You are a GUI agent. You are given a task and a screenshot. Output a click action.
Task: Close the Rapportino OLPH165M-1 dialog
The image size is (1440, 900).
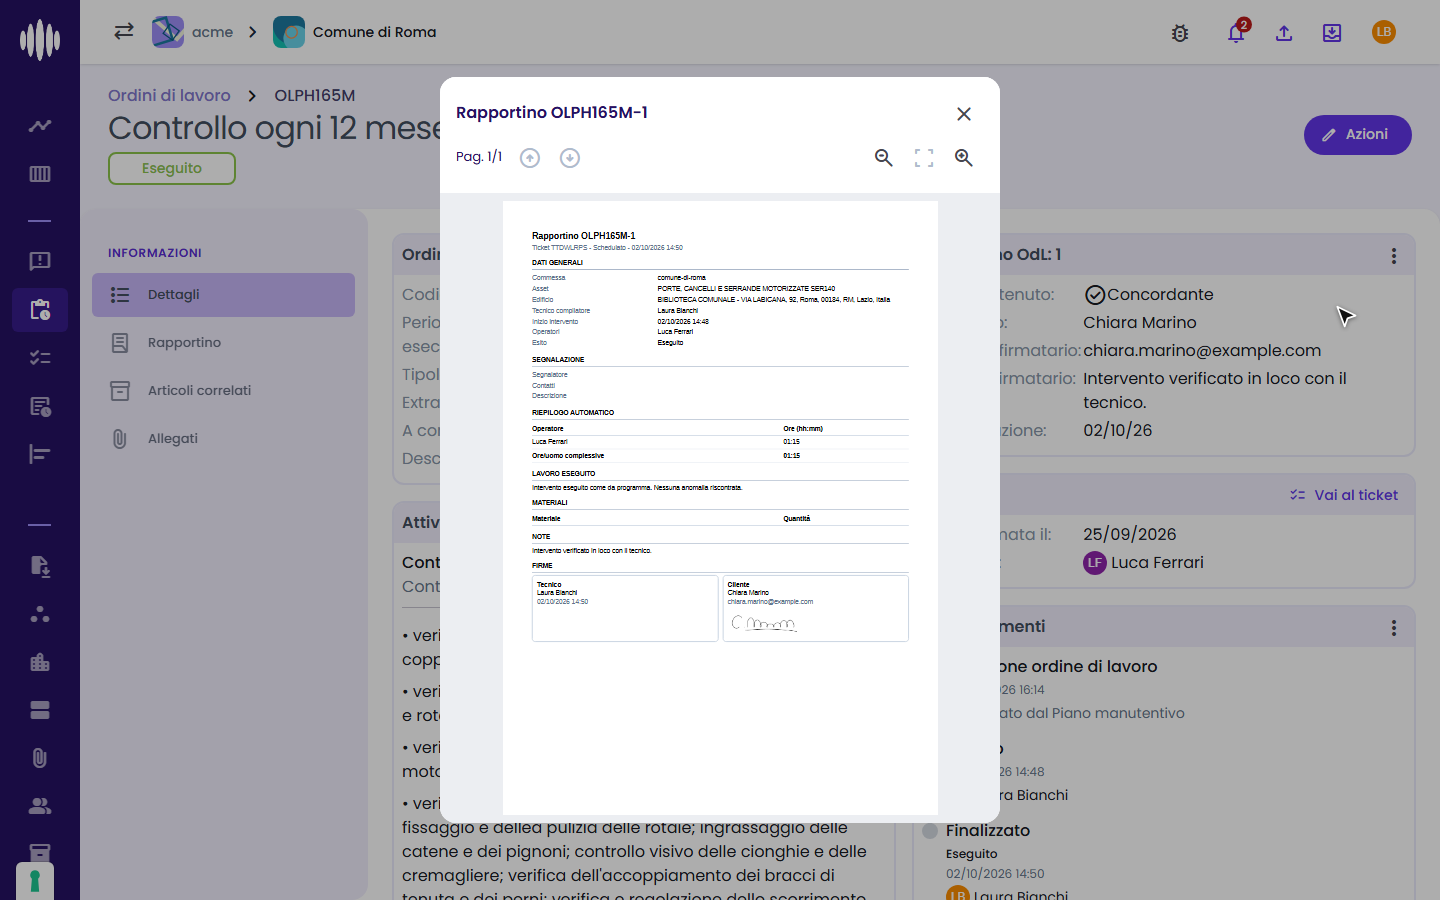[x=964, y=114]
